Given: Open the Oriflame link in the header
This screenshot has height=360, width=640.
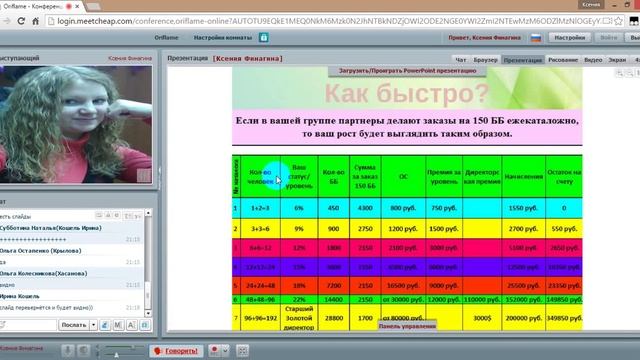Looking at the screenshot, I should click(166, 38).
